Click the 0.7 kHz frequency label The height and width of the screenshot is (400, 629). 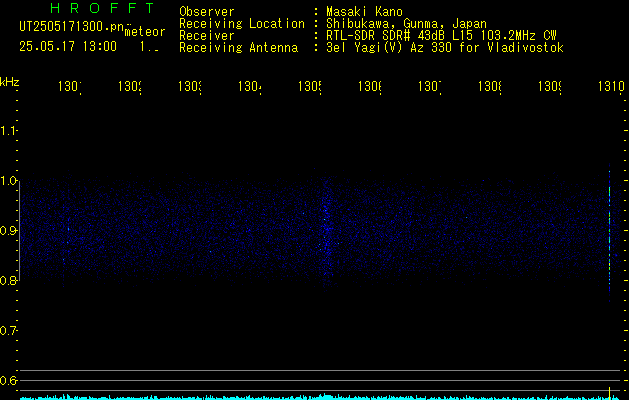[x=8, y=331]
